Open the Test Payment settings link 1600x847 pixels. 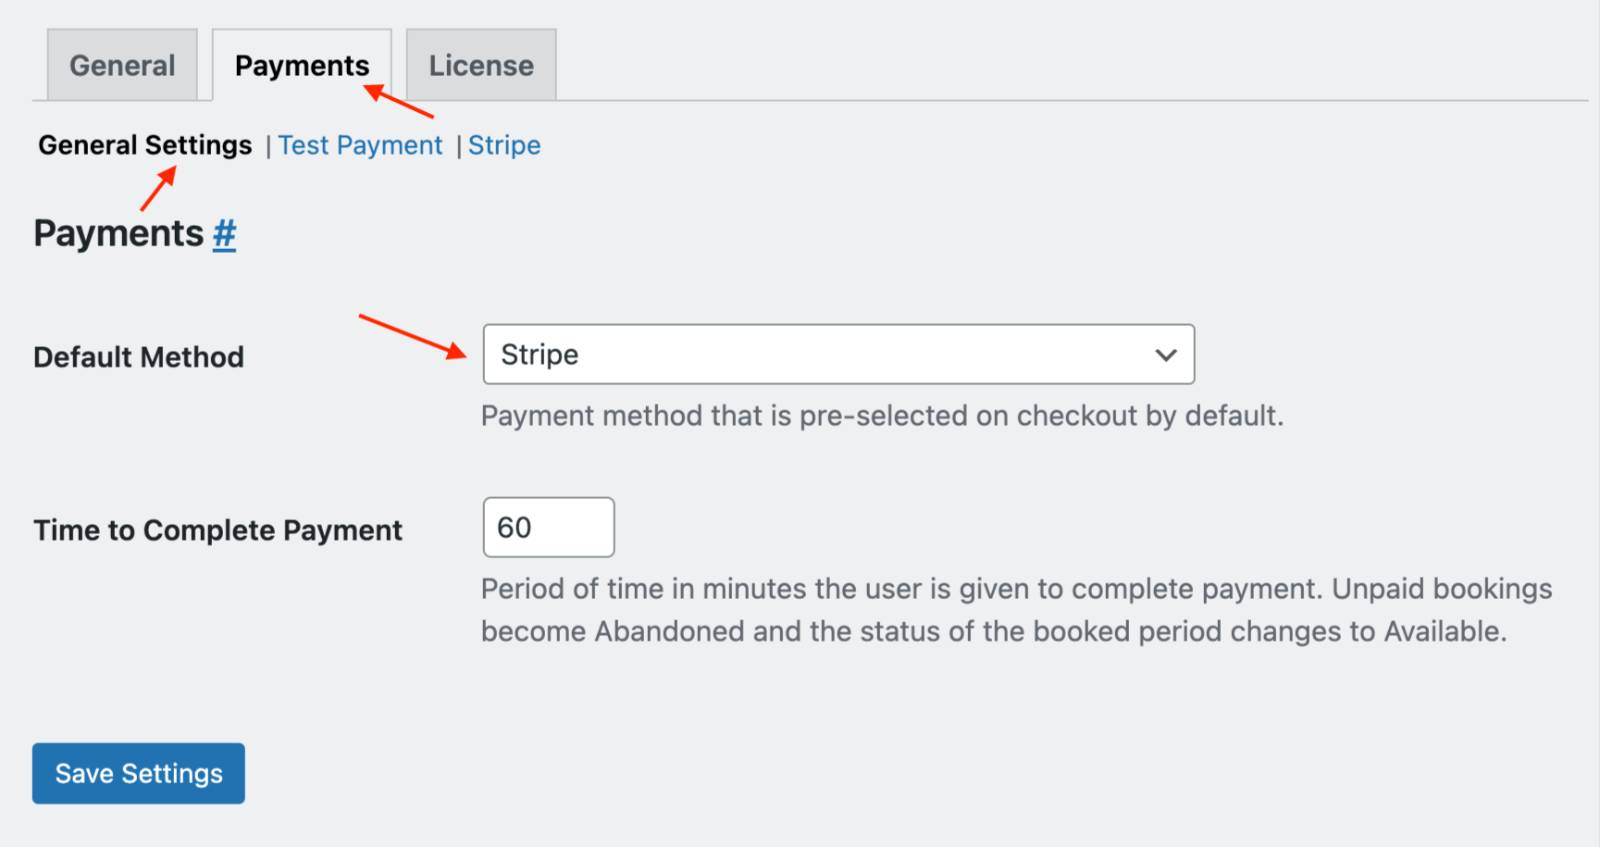360,146
